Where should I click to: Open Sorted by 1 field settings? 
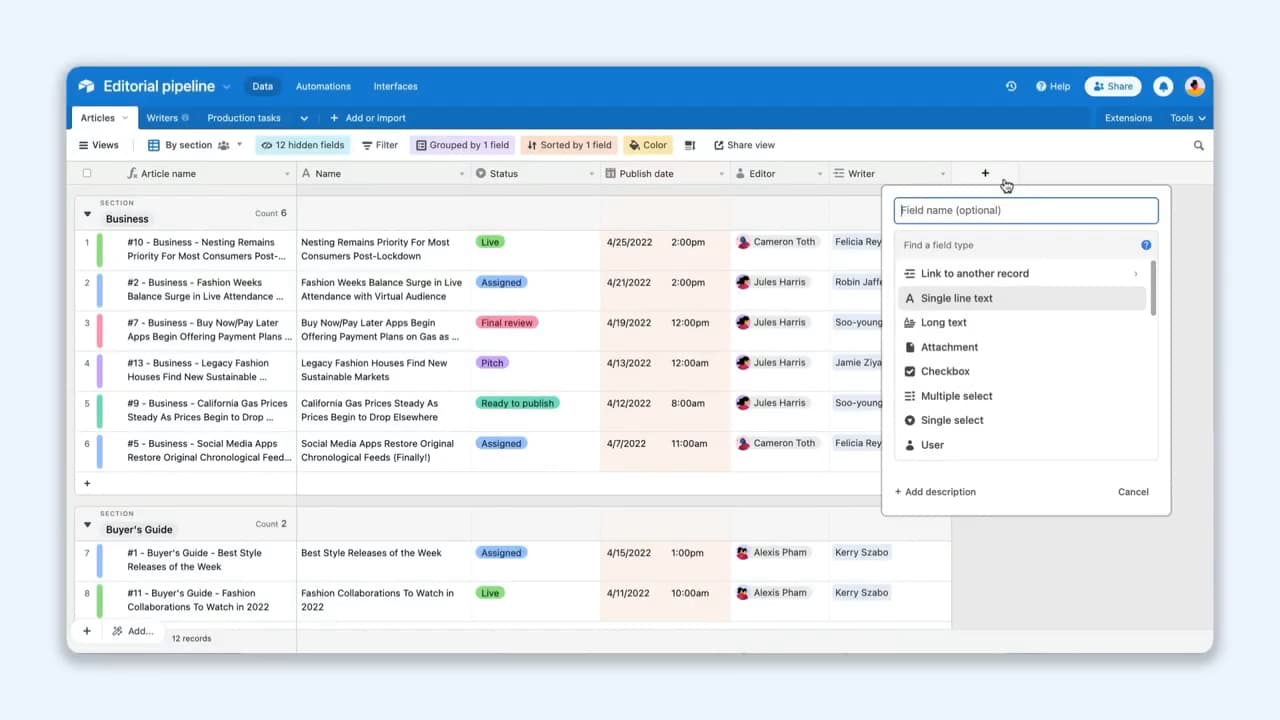click(x=569, y=145)
